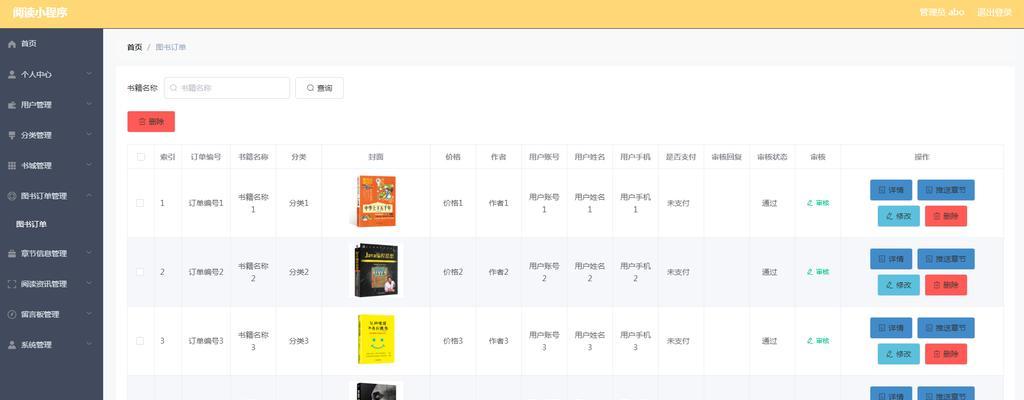
Task: Expand the 用户管理 menu arrow
Action: point(89,105)
